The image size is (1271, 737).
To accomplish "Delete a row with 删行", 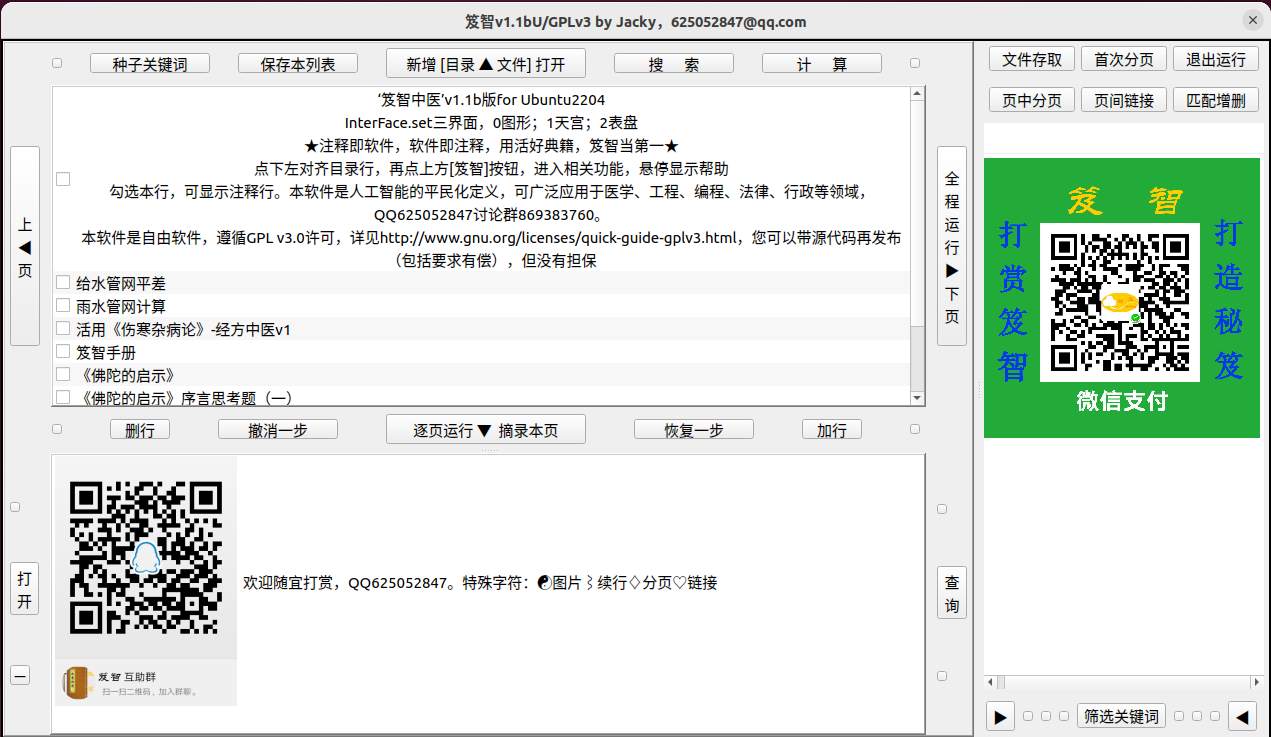I will click(x=139, y=430).
